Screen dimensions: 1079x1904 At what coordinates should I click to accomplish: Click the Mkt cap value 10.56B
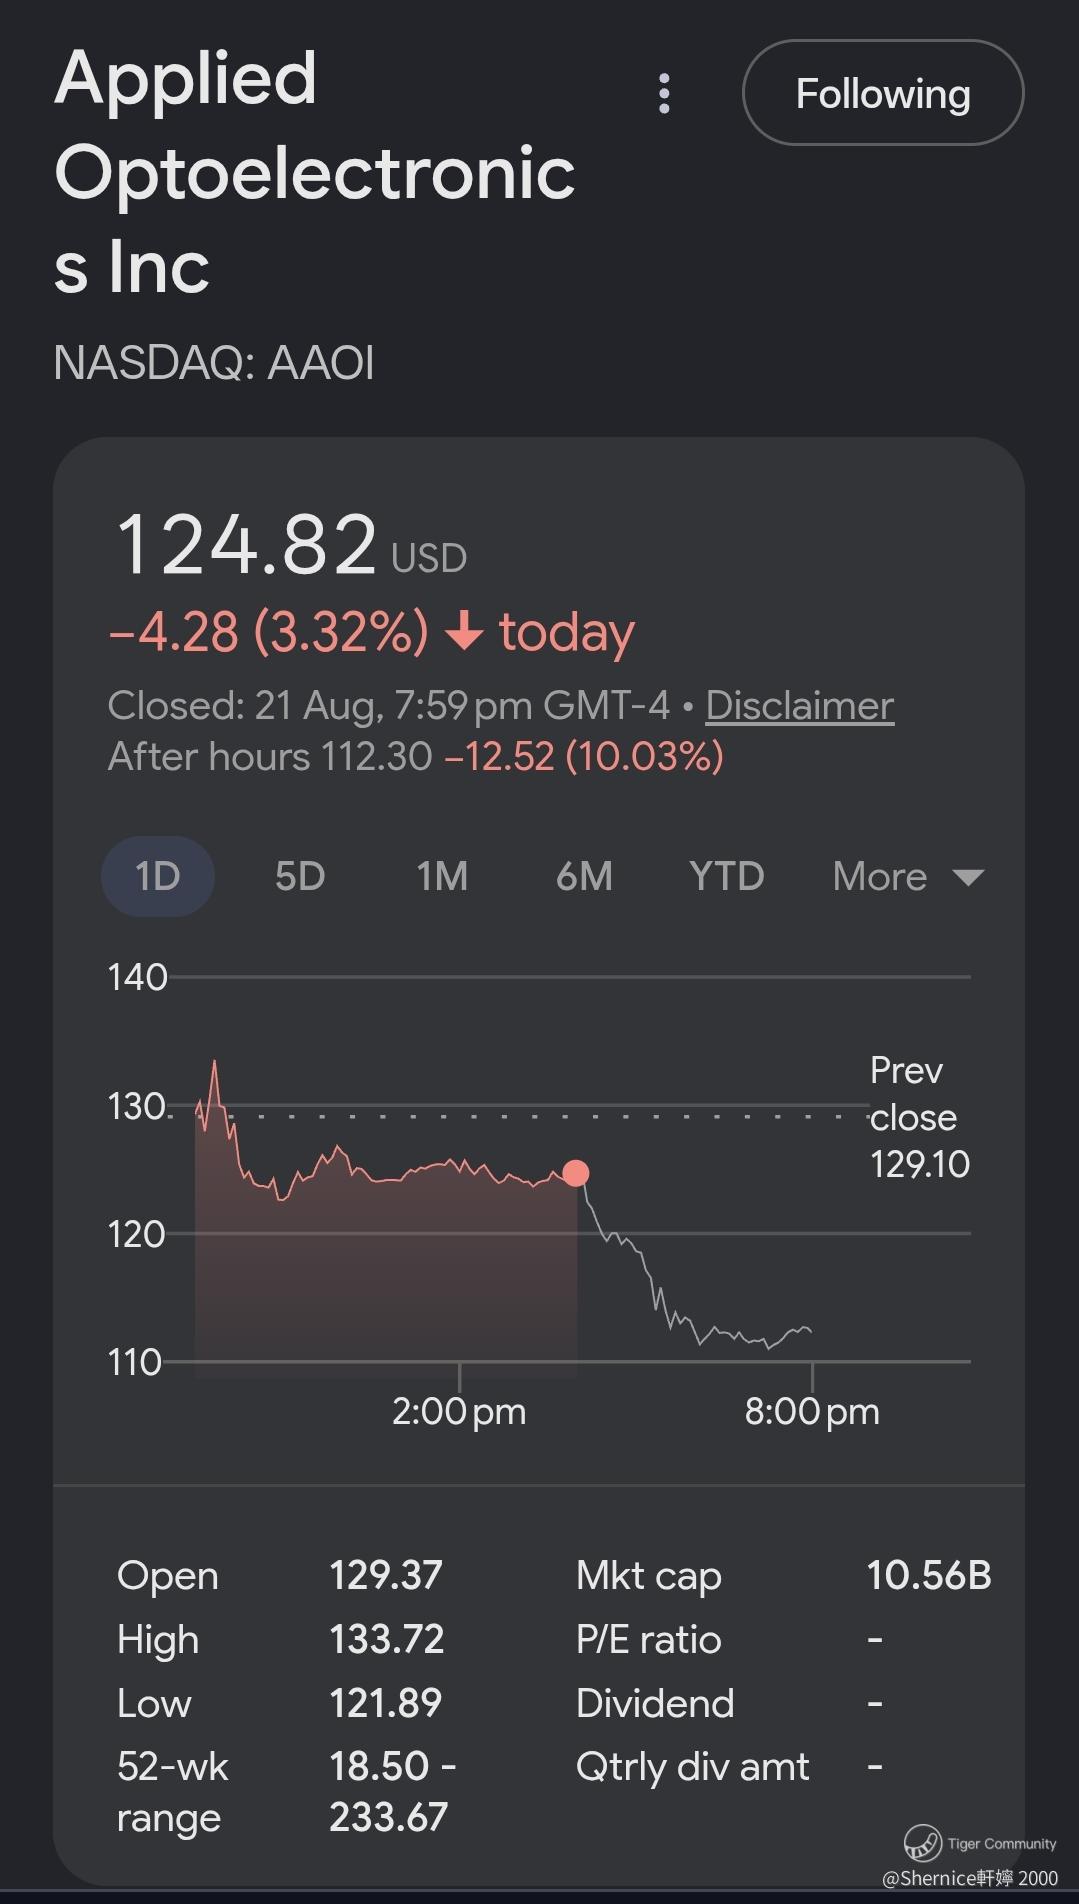coord(928,1575)
